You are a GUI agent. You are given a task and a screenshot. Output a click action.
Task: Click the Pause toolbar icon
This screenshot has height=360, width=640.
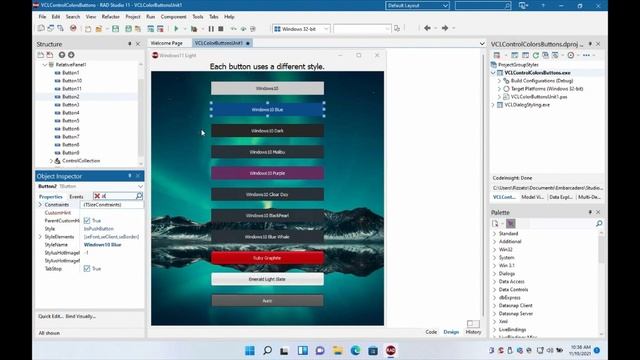(211, 29)
